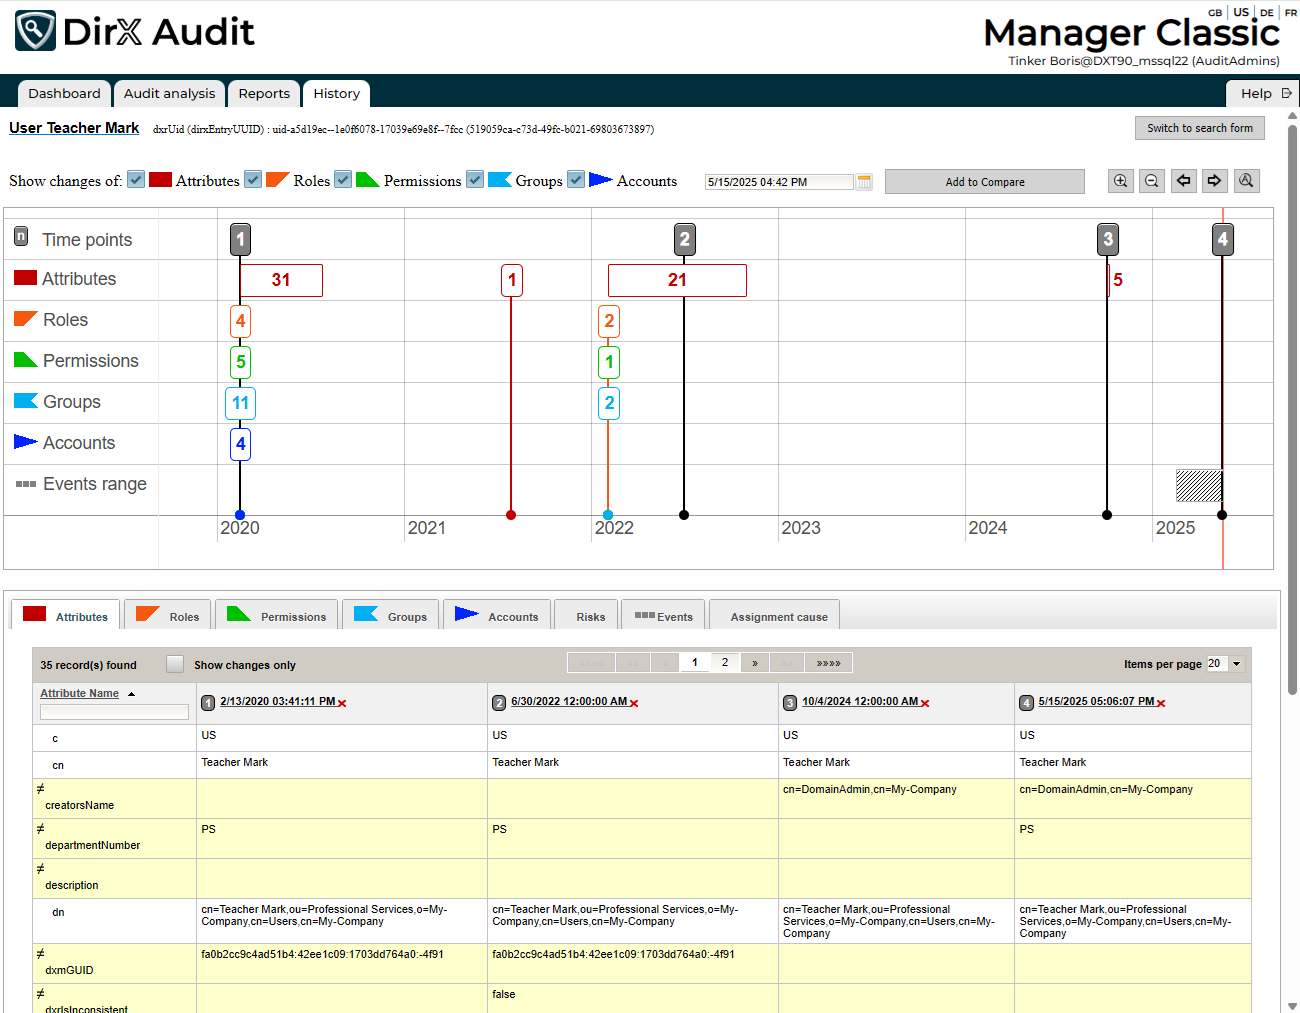Screen dimensions: 1300x1013
Task: Uncheck the Roles checkbox
Action: (252, 180)
